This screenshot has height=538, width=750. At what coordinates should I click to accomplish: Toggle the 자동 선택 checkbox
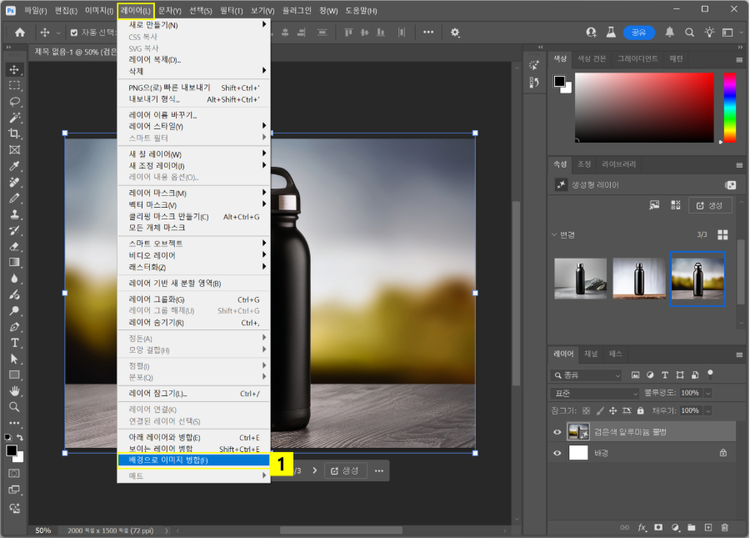(73, 32)
